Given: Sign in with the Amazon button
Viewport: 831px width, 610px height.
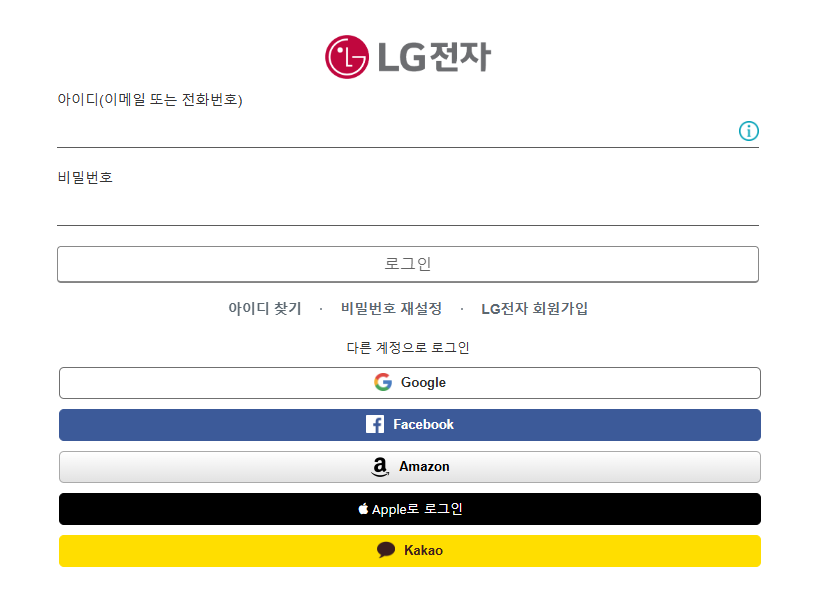Looking at the screenshot, I should (410, 467).
